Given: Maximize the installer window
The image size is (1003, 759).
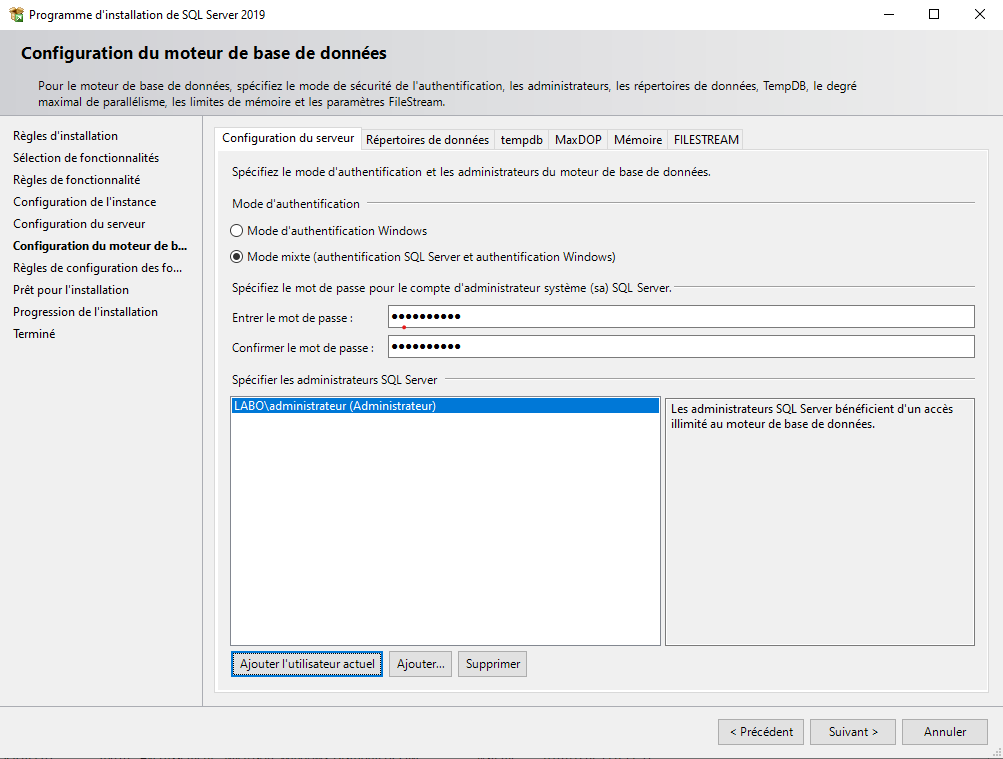Looking at the screenshot, I should [x=934, y=15].
